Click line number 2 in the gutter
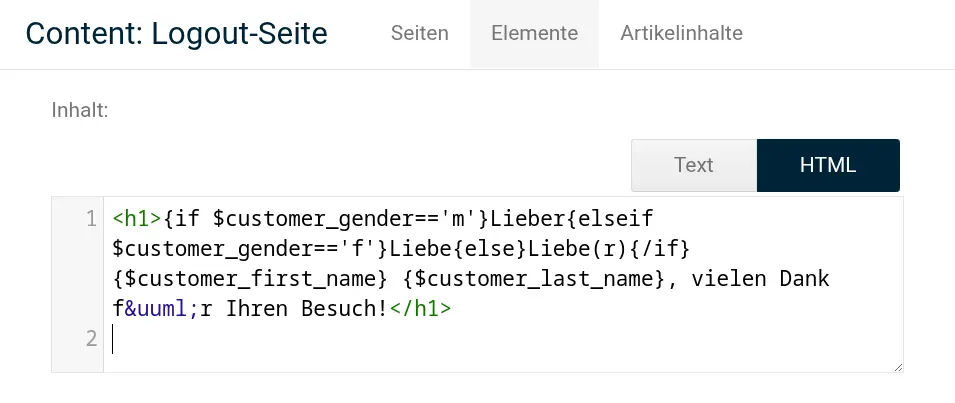Viewport: 955px width, 403px height. (x=91, y=338)
